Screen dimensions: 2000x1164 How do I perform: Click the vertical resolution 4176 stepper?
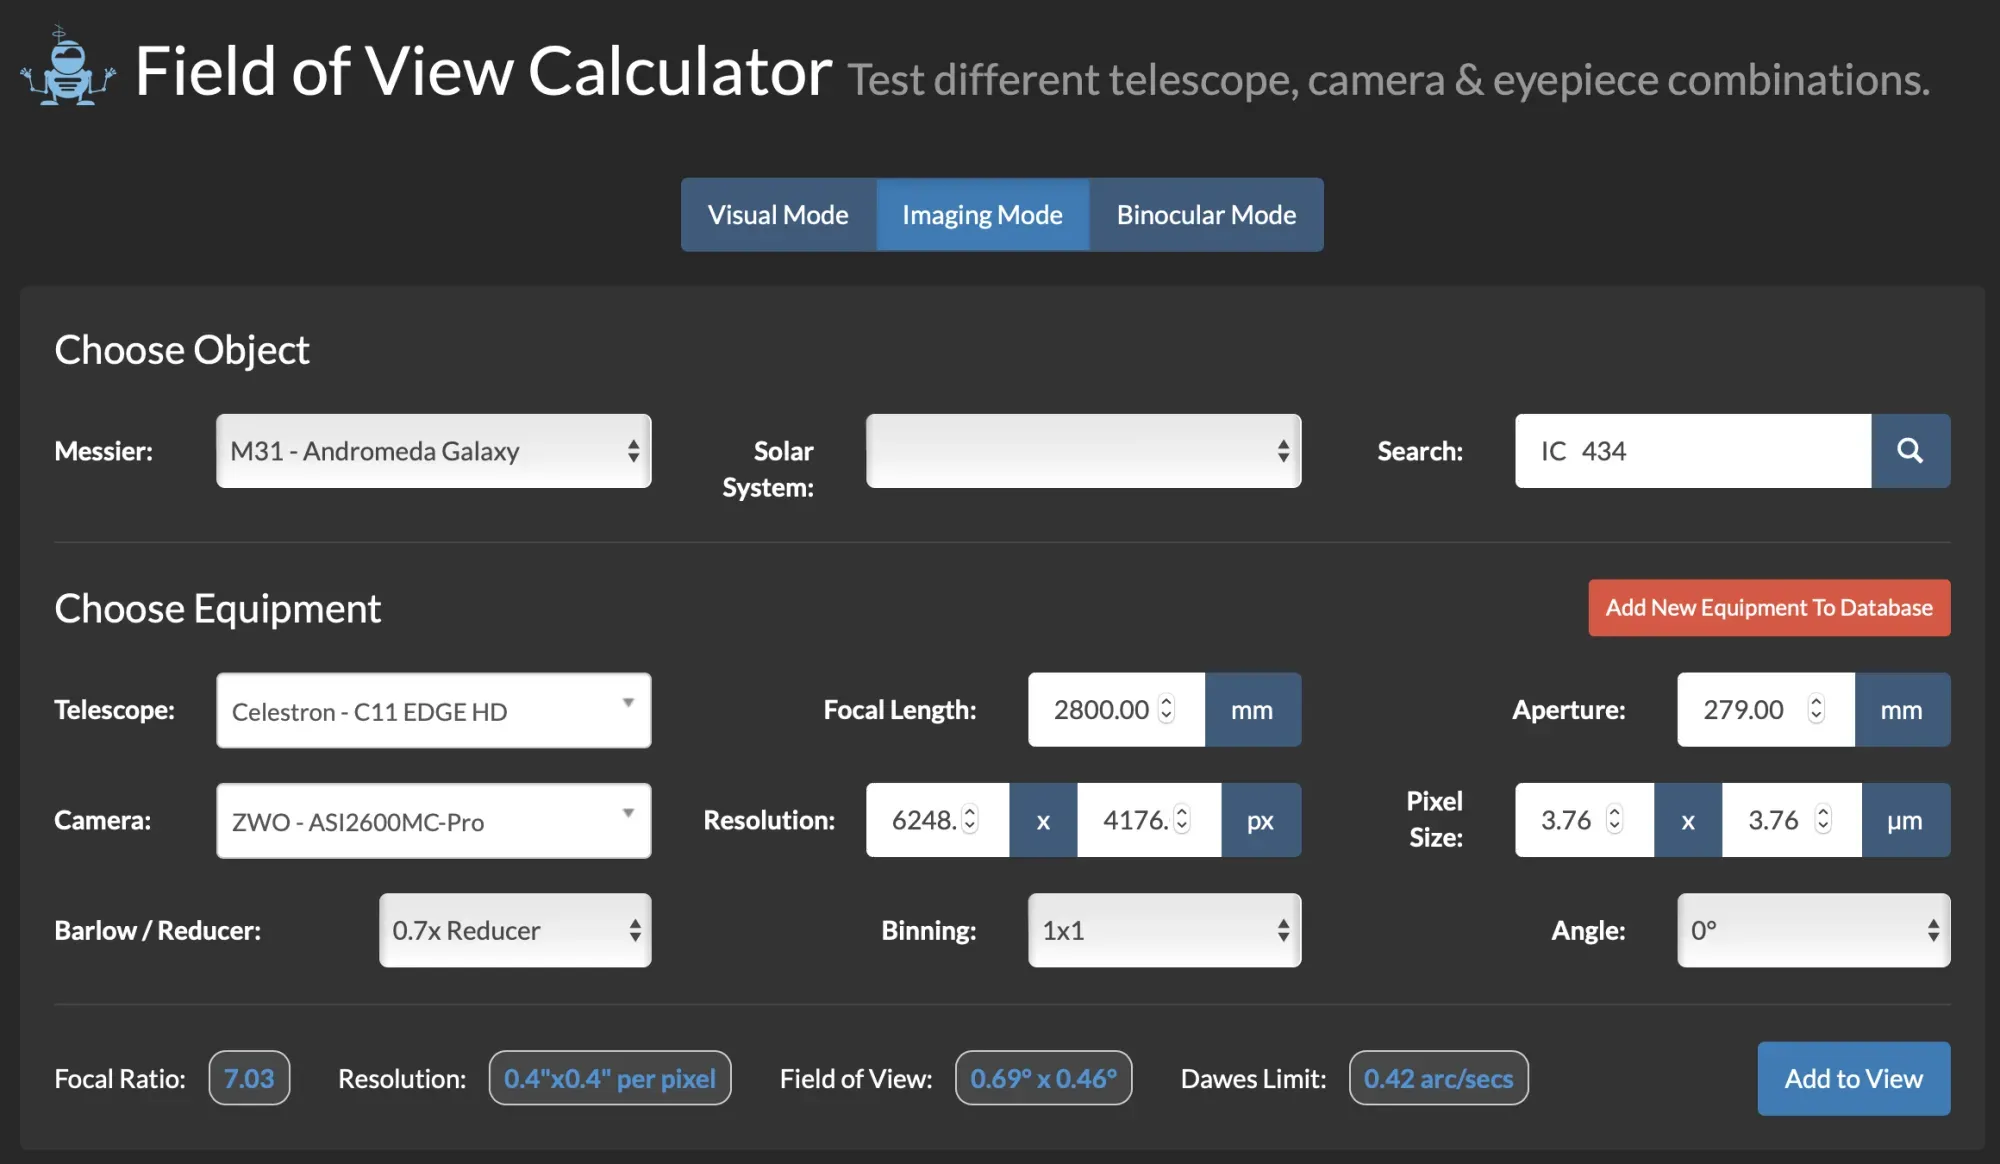[1182, 819]
